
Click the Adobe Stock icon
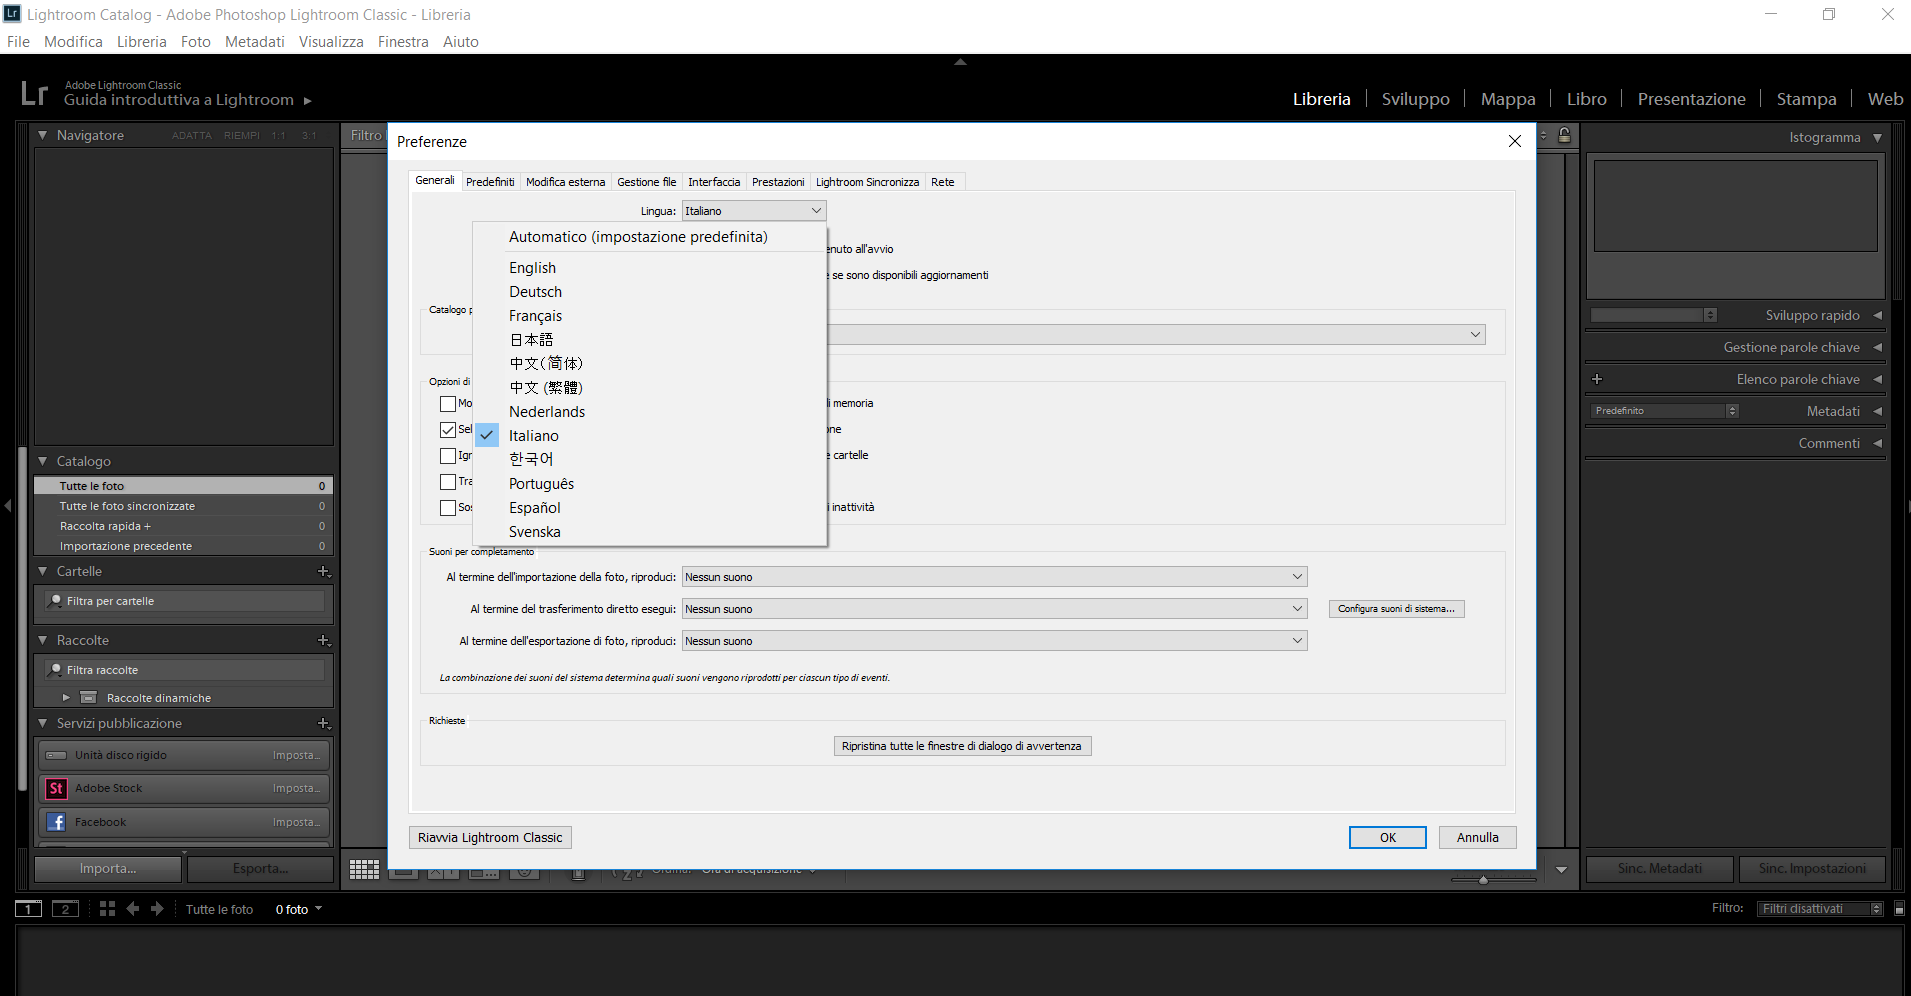pyautogui.click(x=56, y=788)
